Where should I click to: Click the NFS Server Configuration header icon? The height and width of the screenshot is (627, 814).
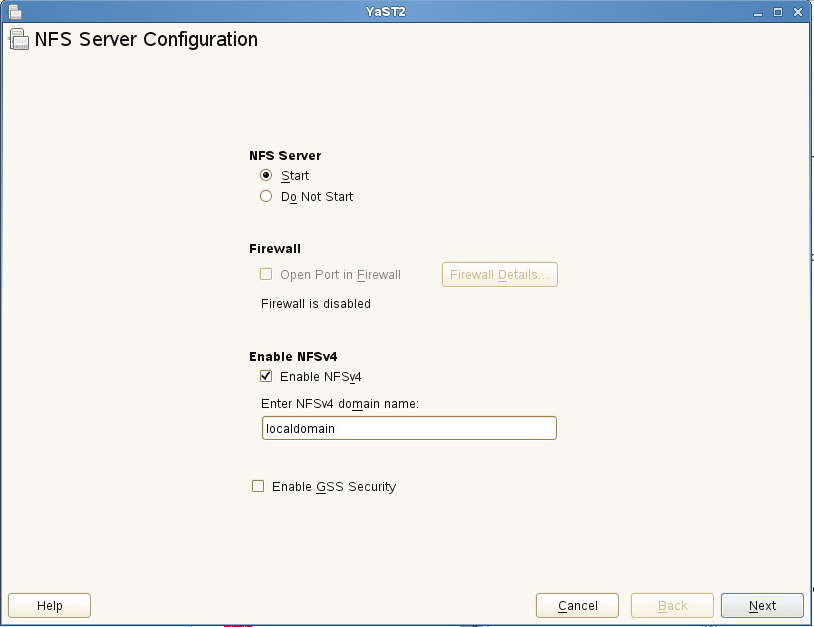click(19, 40)
